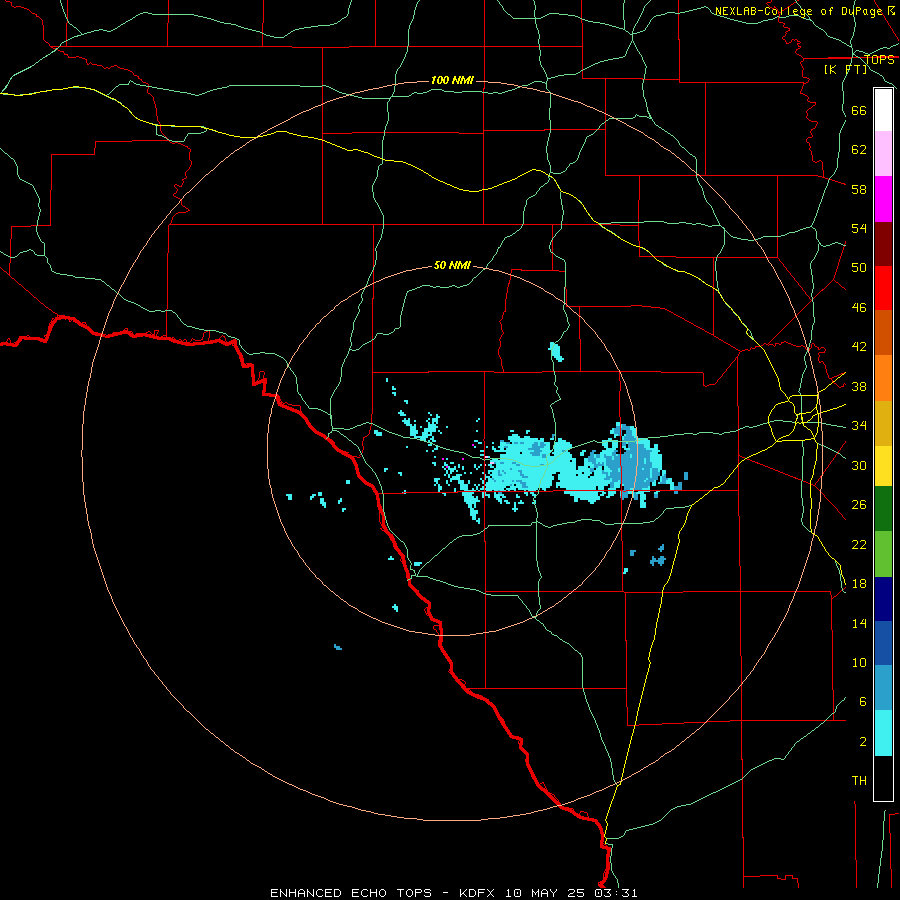The height and width of the screenshot is (900, 900).
Task: Pick the cyan 2 kft legend swatch
Action: point(883,733)
